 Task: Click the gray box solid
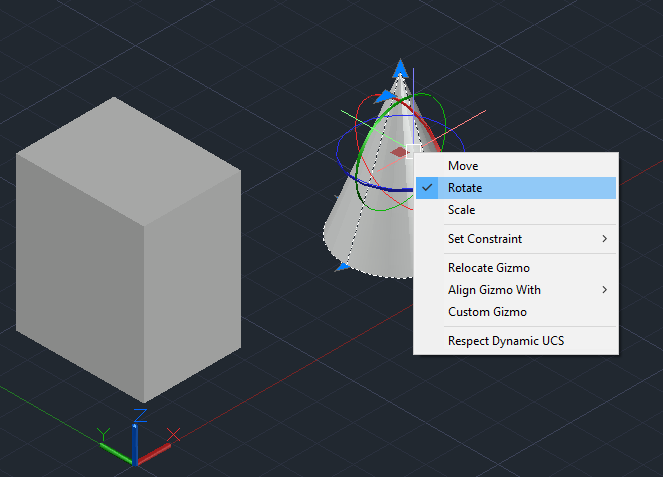pyautogui.click(x=128, y=249)
